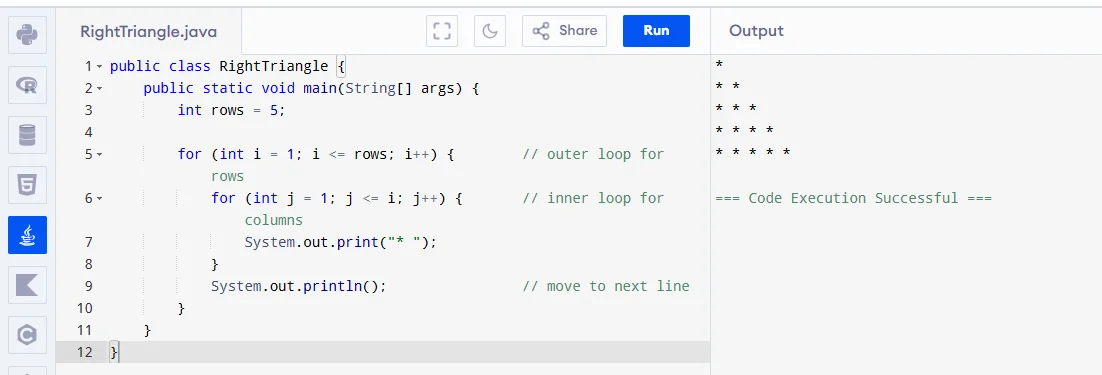The height and width of the screenshot is (375, 1102).
Task: Select the Output panel header
Action: click(x=756, y=31)
